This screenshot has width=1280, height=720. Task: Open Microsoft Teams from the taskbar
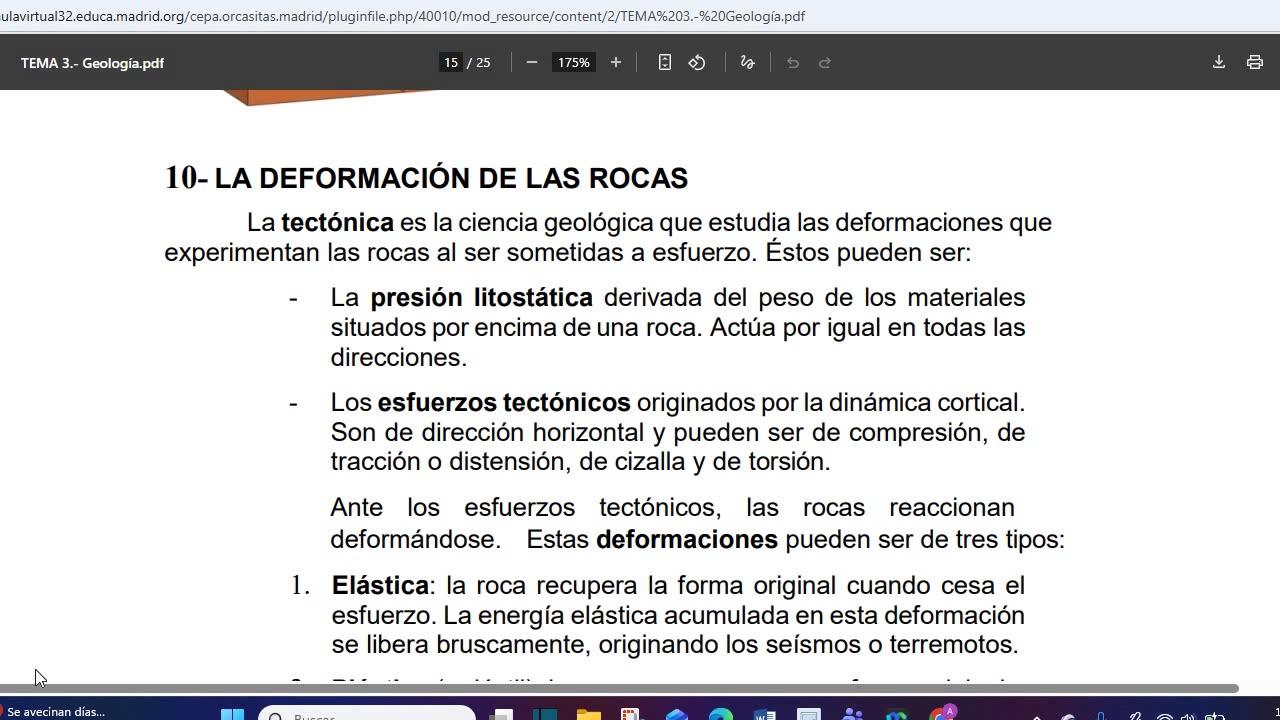(x=853, y=714)
